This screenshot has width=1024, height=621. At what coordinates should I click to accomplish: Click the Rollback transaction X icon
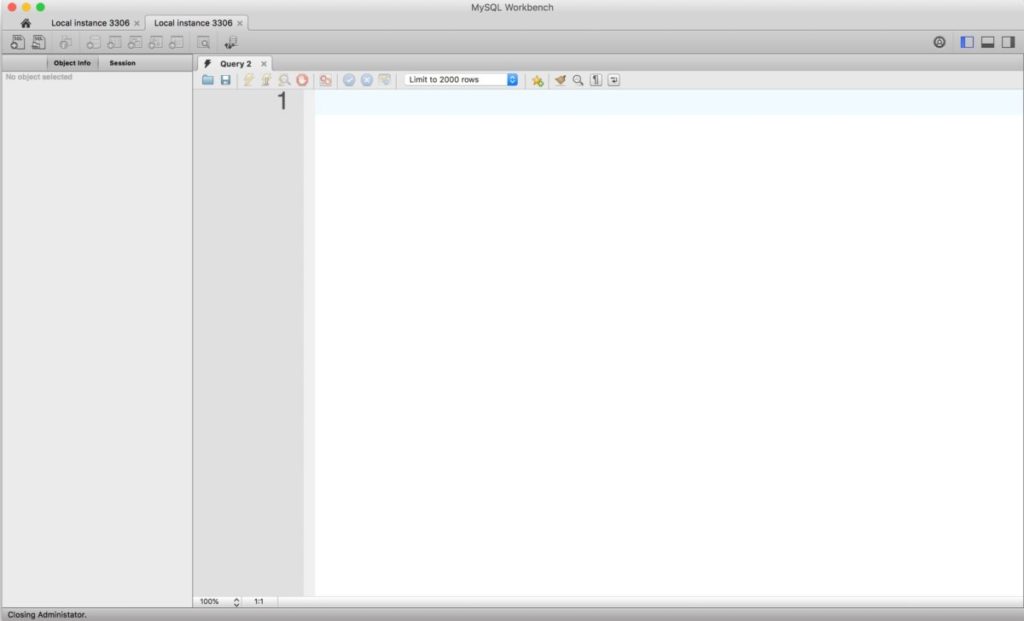pyautogui.click(x=366, y=80)
